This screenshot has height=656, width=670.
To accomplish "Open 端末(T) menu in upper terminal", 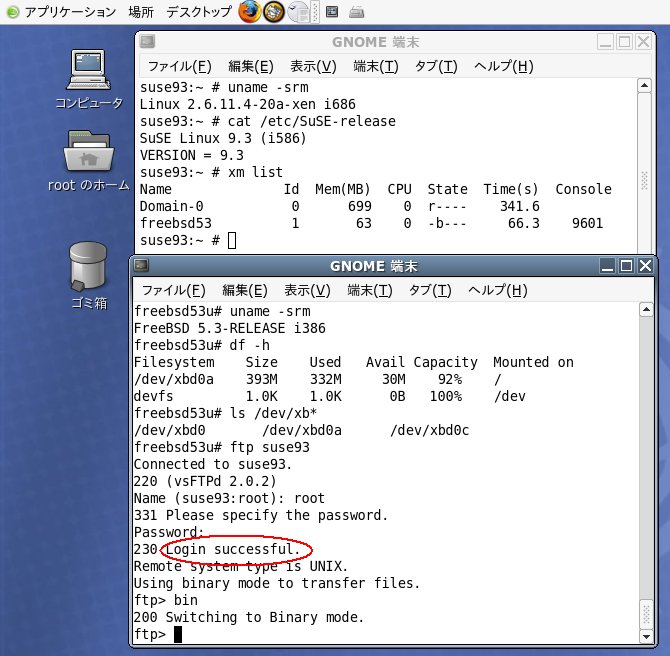I will (376, 66).
